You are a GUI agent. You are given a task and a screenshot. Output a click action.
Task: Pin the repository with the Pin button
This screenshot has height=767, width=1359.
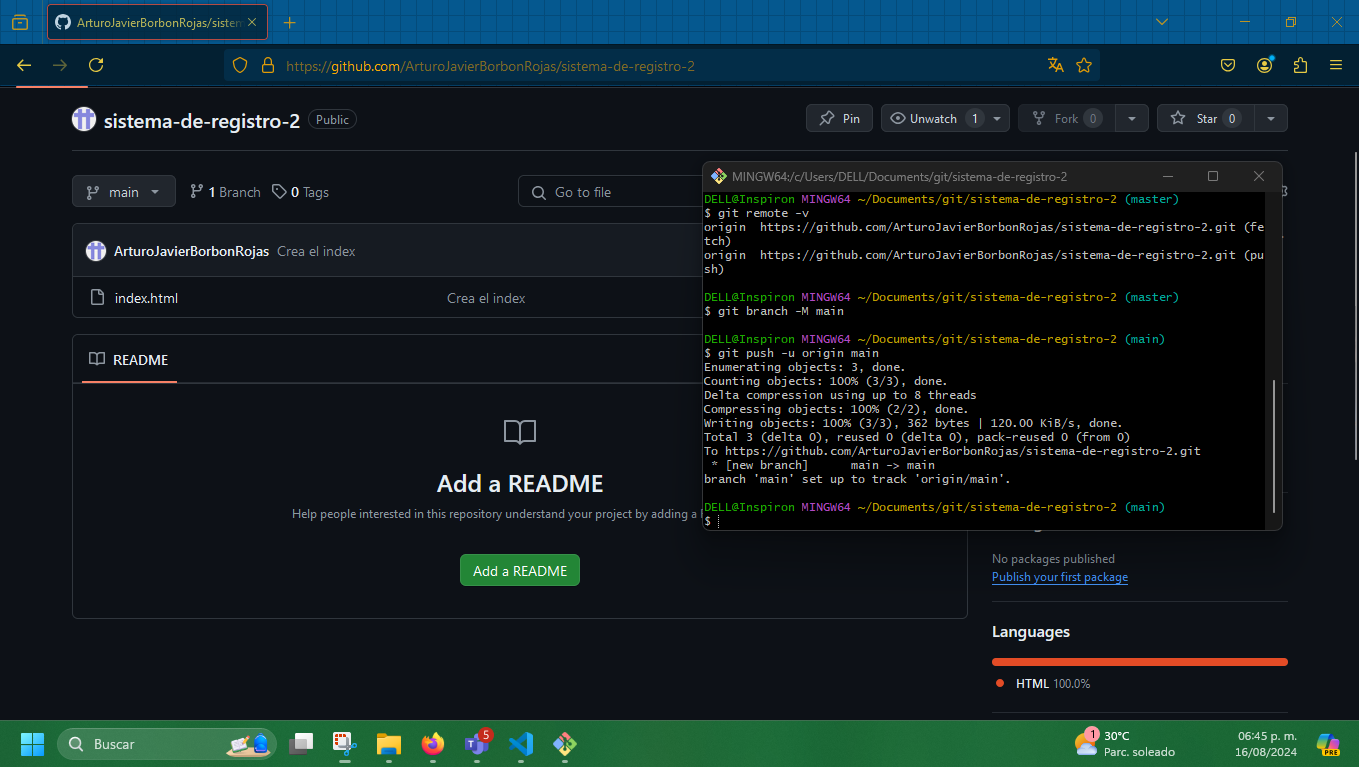(839, 118)
